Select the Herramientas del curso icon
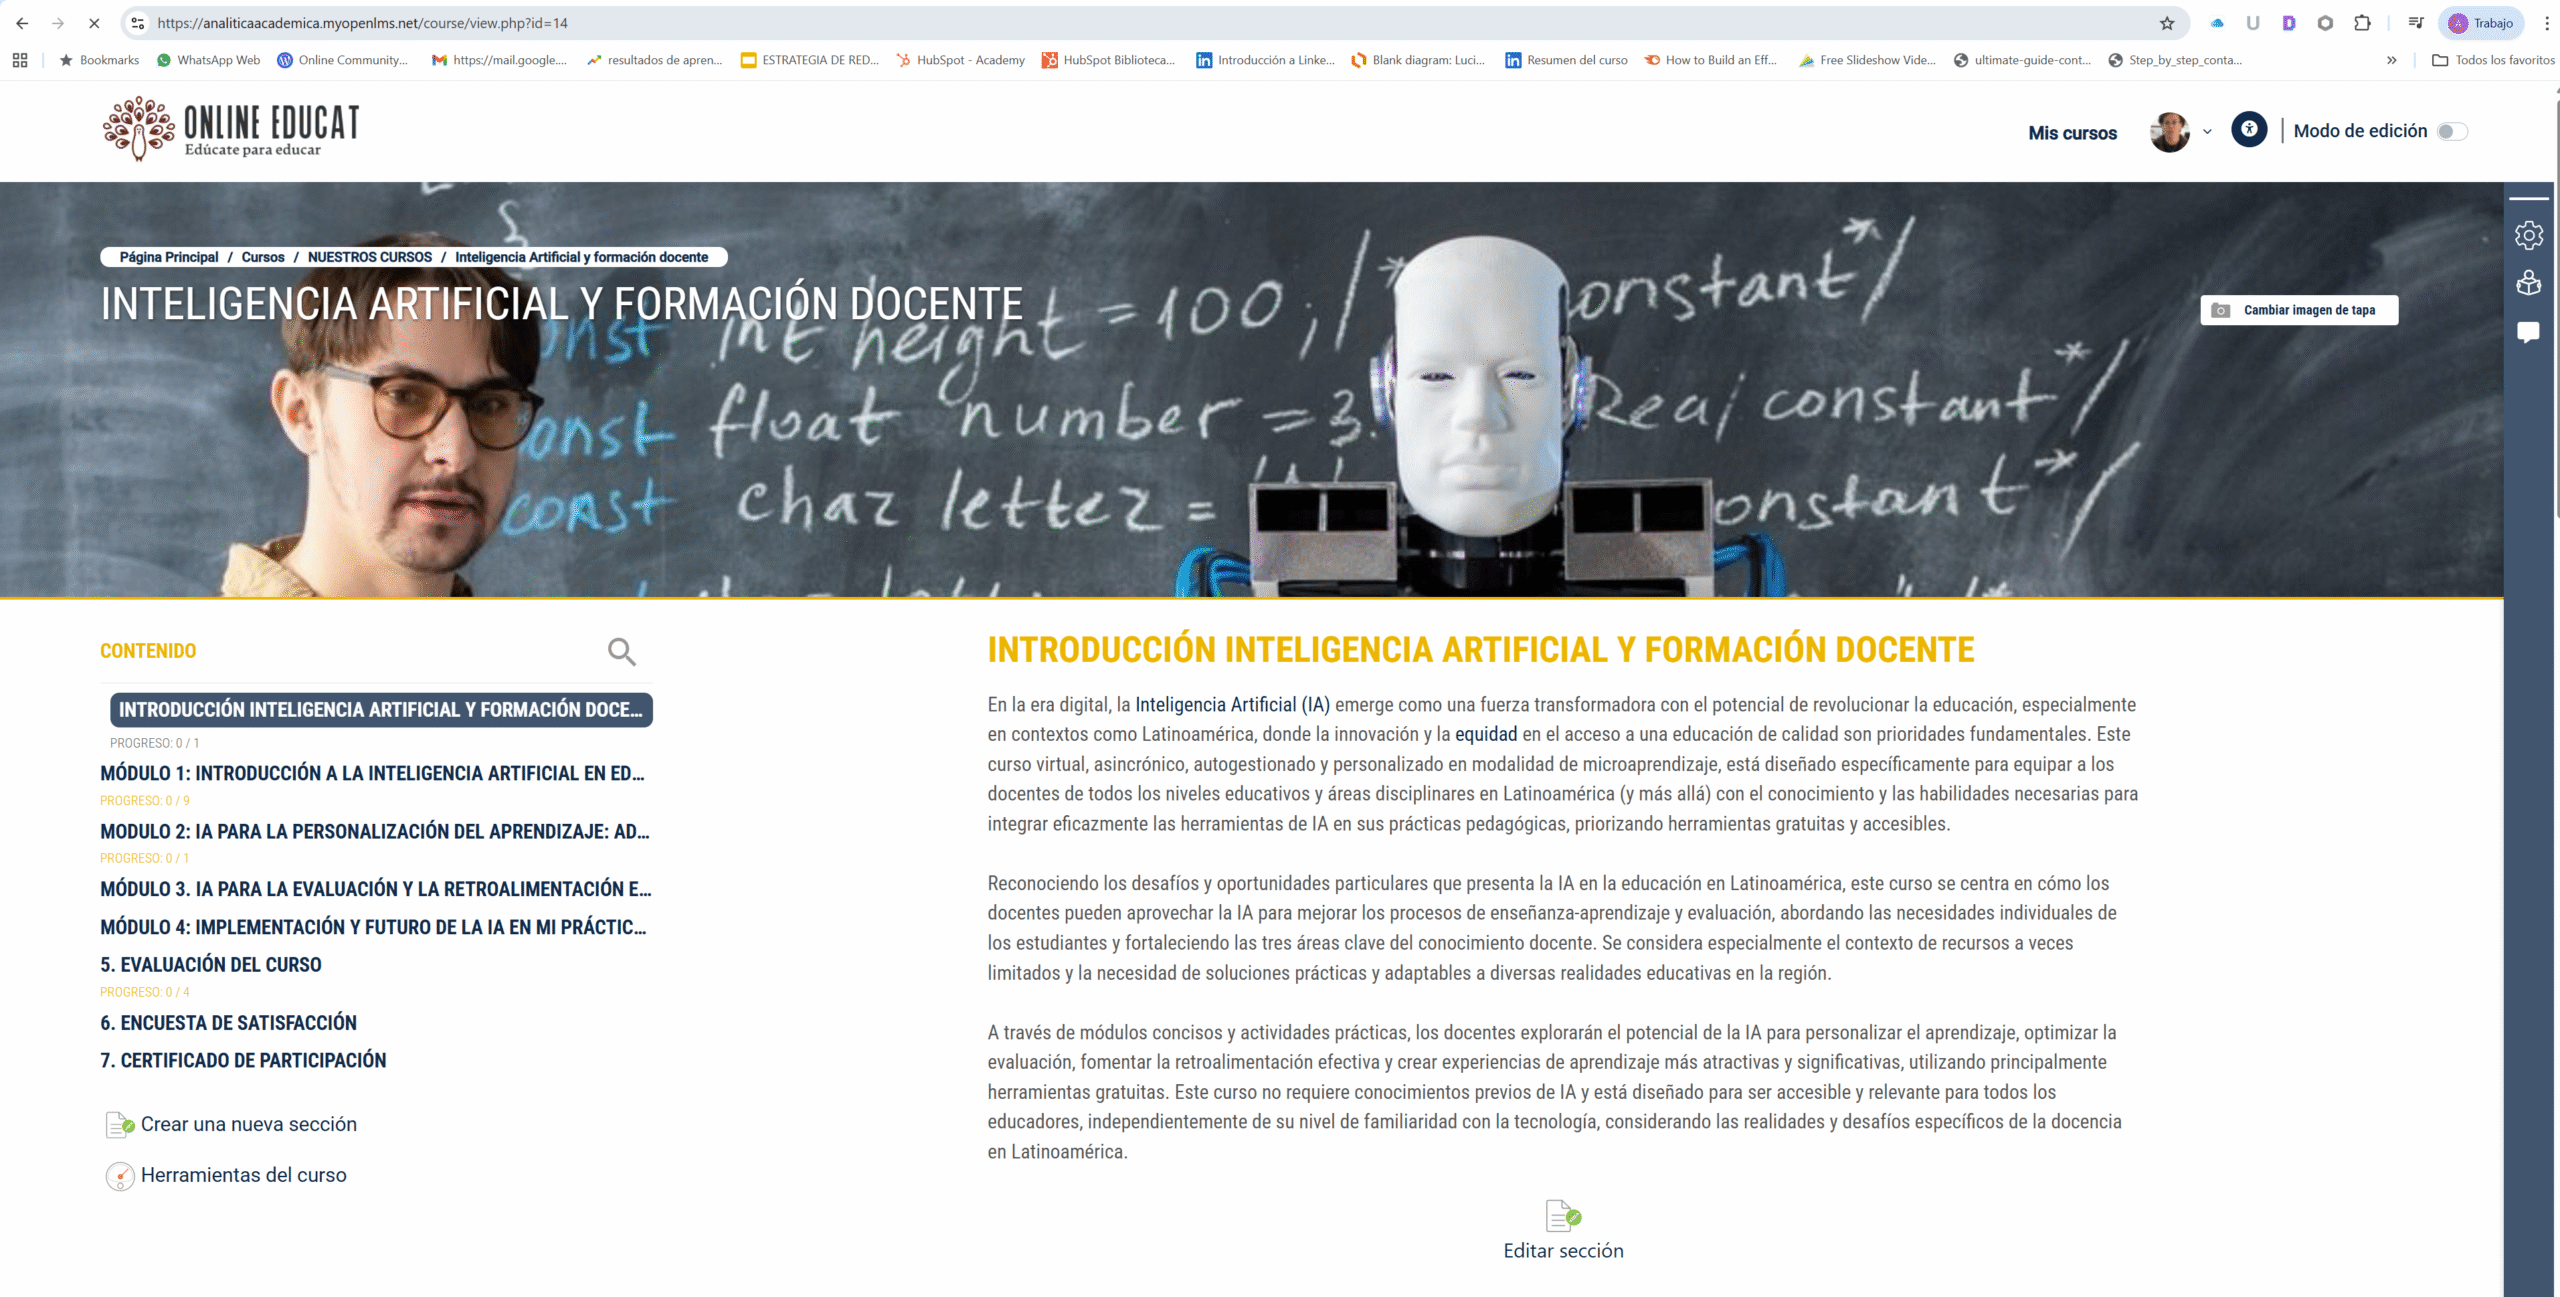This screenshot has width=2560, height=1297. coord(119,1176)
